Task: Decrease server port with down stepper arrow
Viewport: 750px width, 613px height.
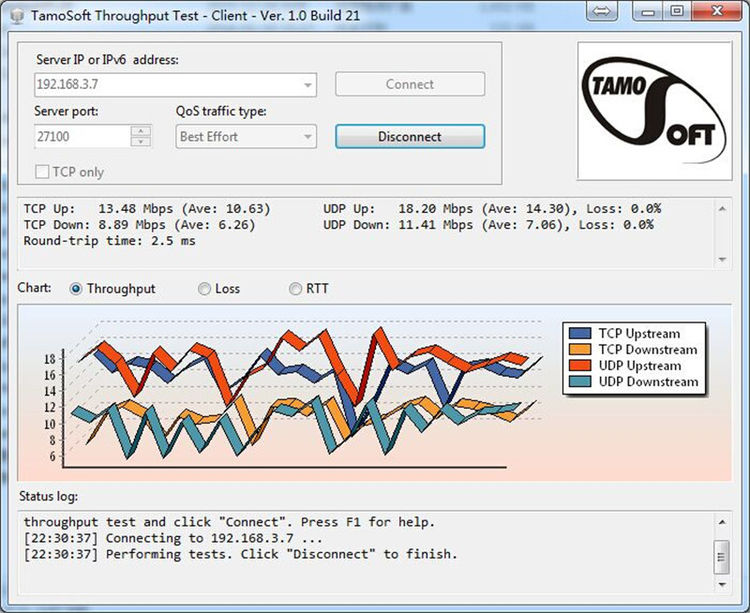Action: coord(141,142)
